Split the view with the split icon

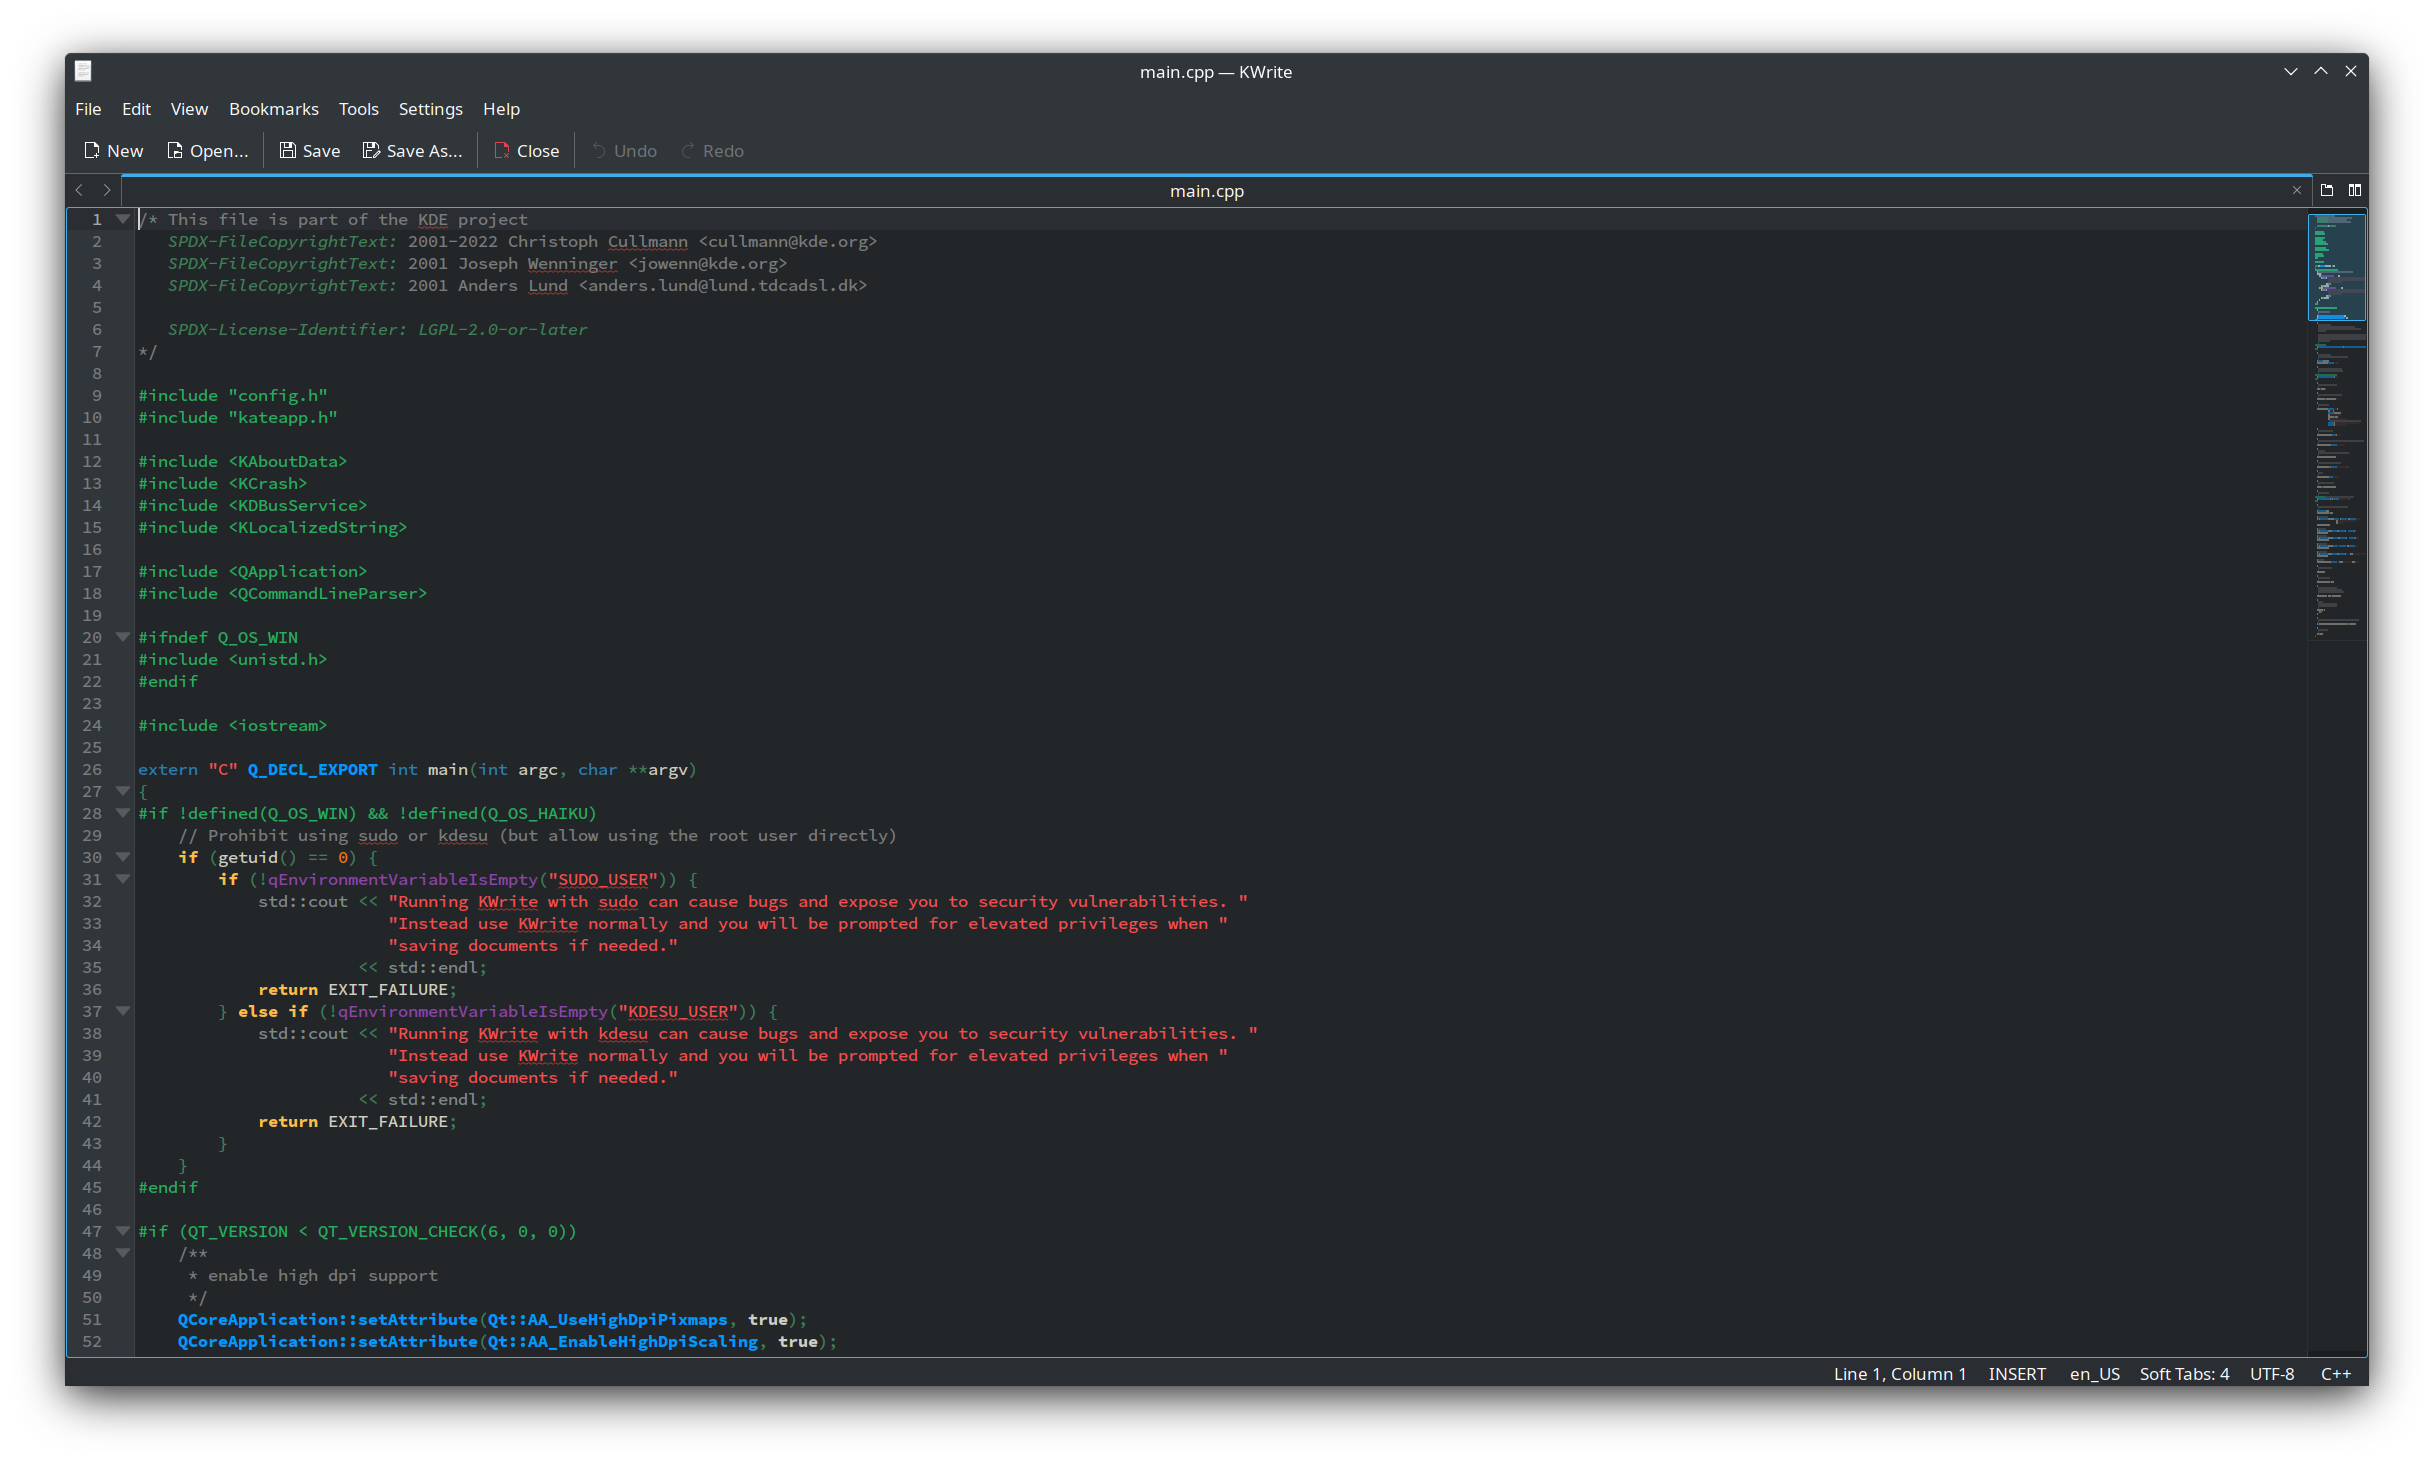pos(2355,190)
